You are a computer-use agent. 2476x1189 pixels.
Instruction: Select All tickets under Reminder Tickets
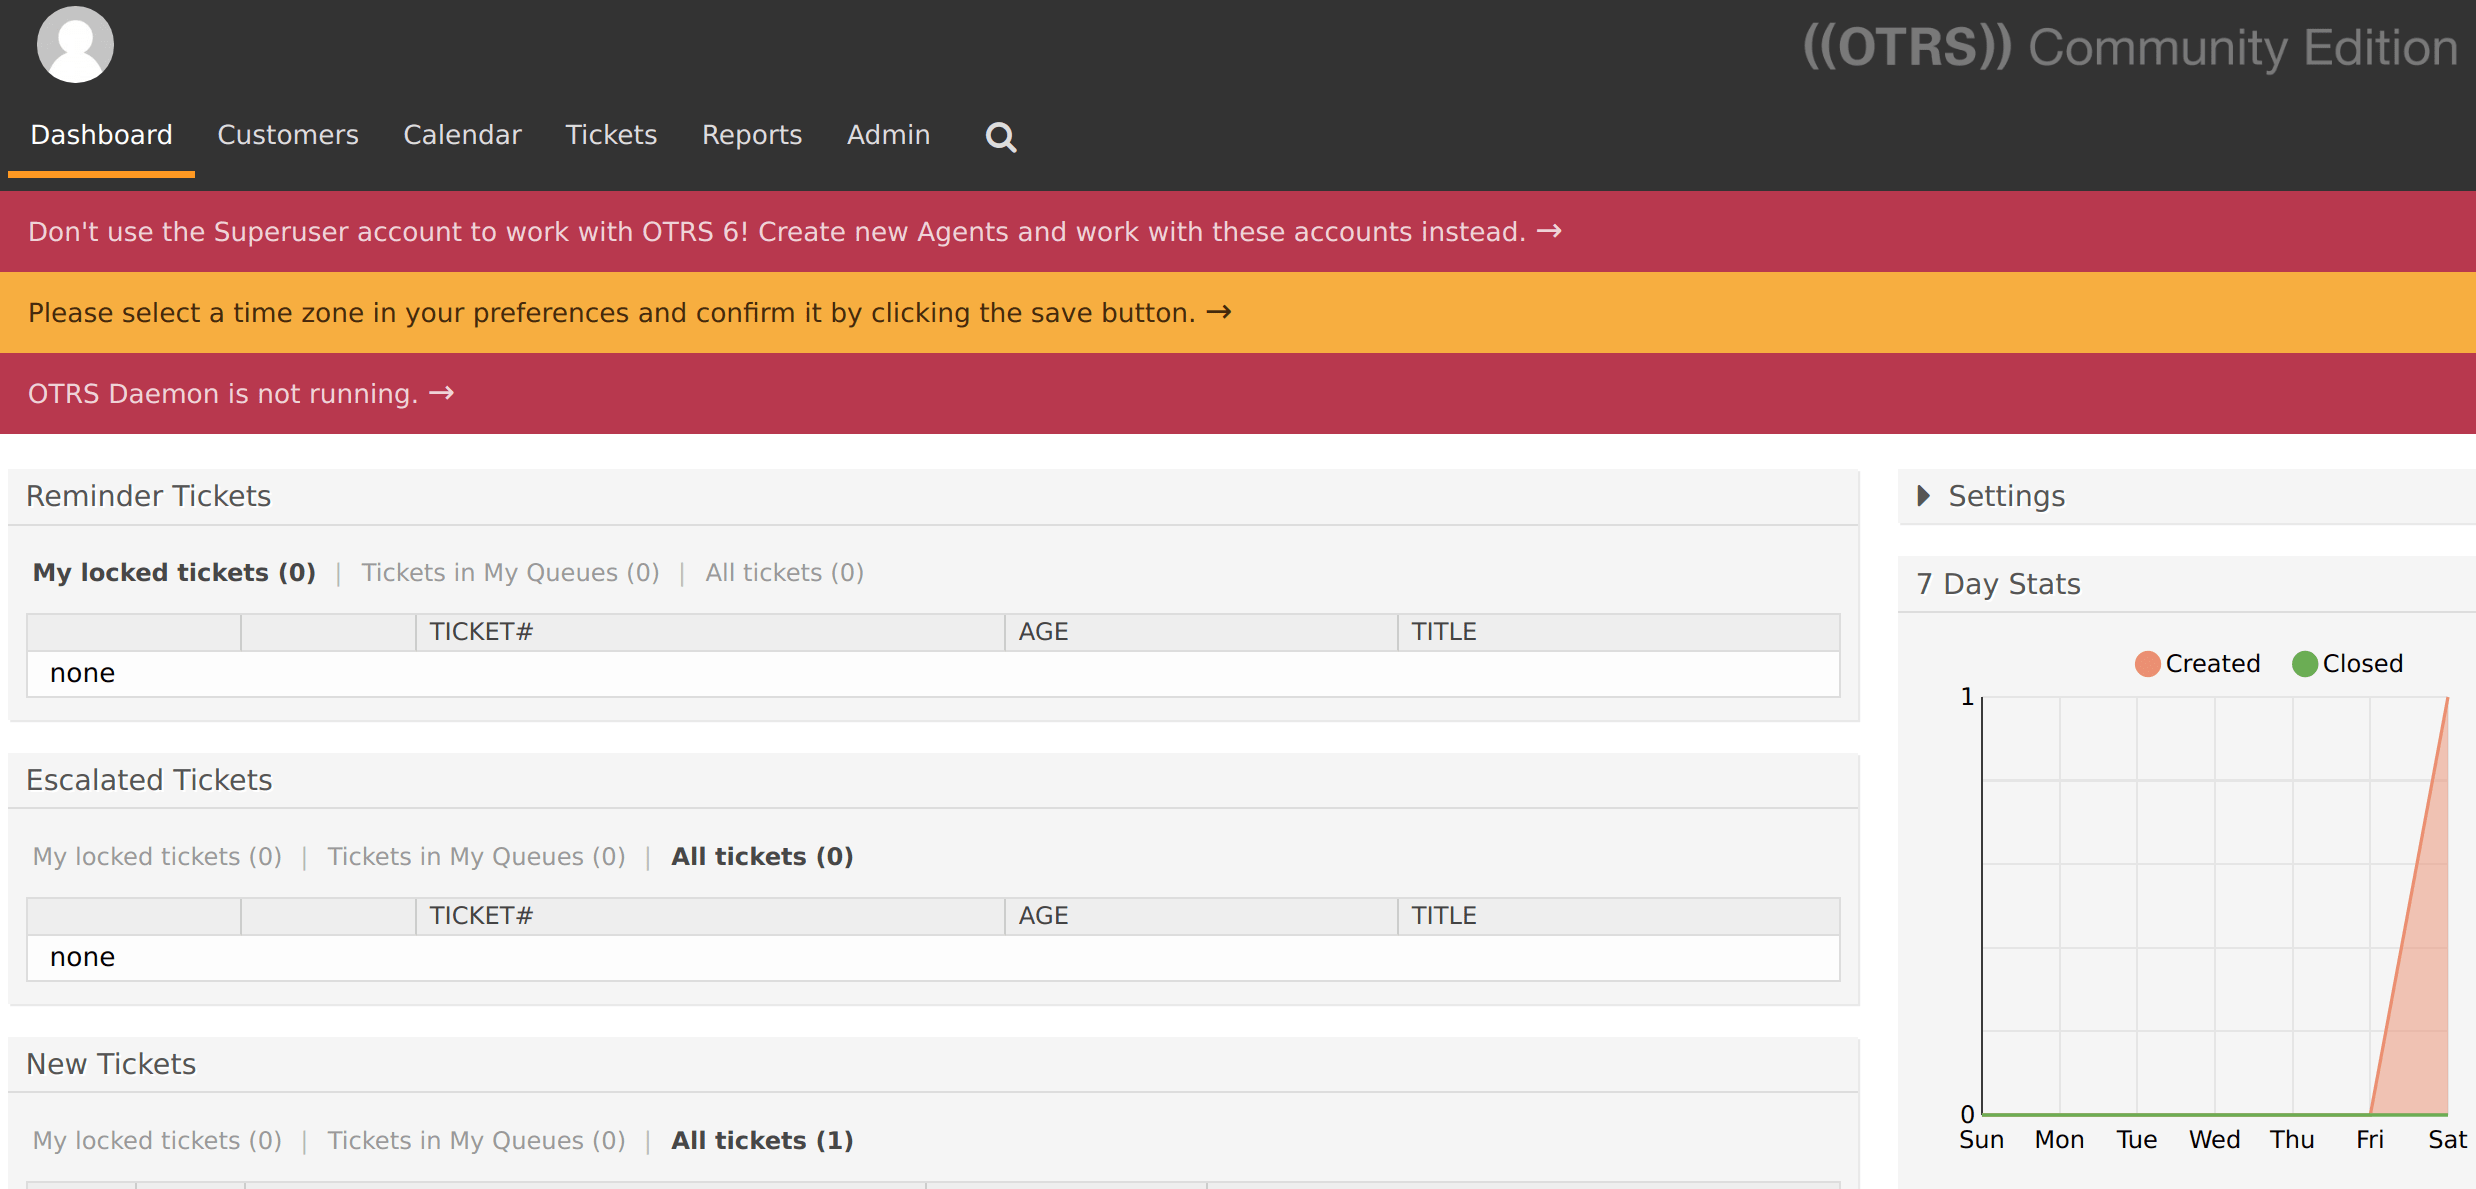[784, 573]
